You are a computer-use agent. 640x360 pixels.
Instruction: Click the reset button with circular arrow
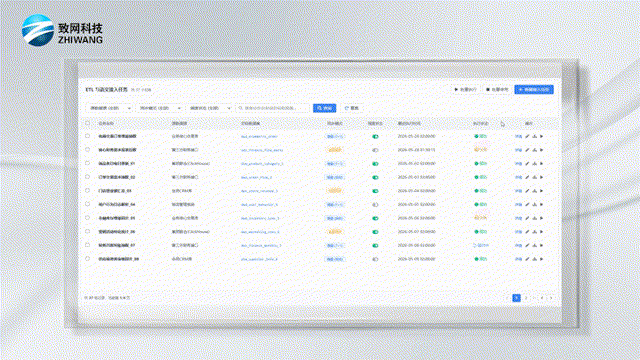click(x=352, y=108)
